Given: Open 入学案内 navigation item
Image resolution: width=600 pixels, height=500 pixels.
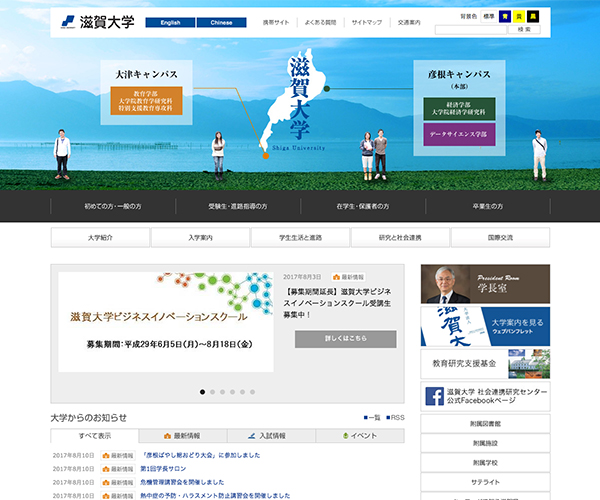Looking at the screenshot, I should click(x=201, y=238).
